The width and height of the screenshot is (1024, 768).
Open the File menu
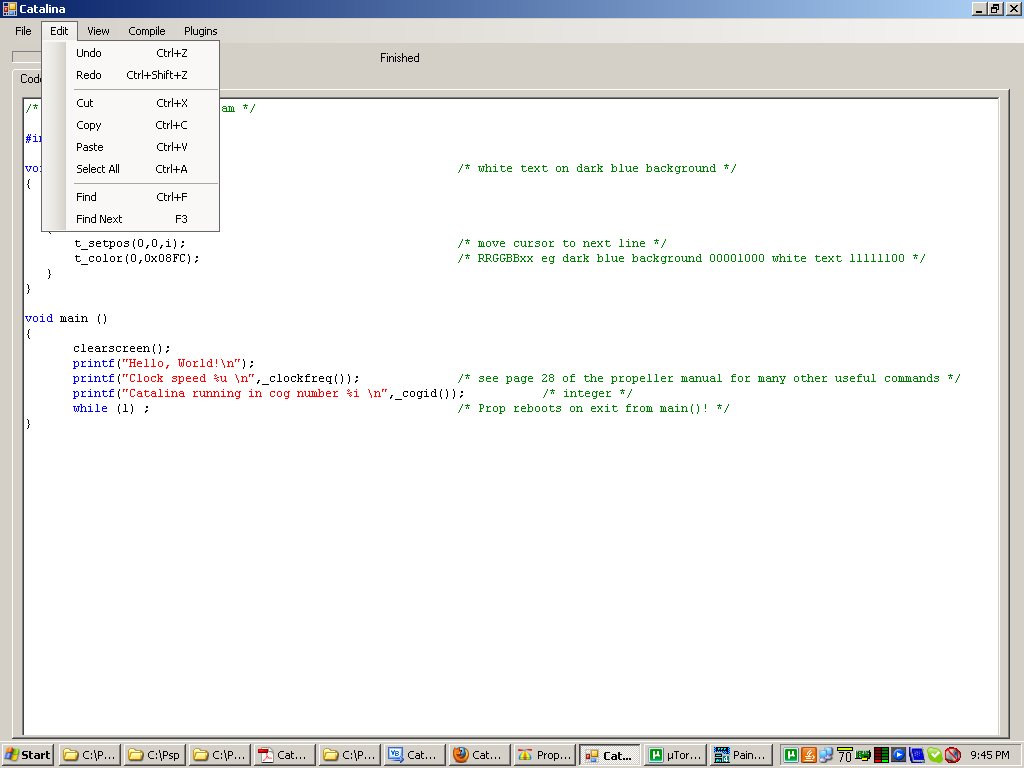pos(23,31)
